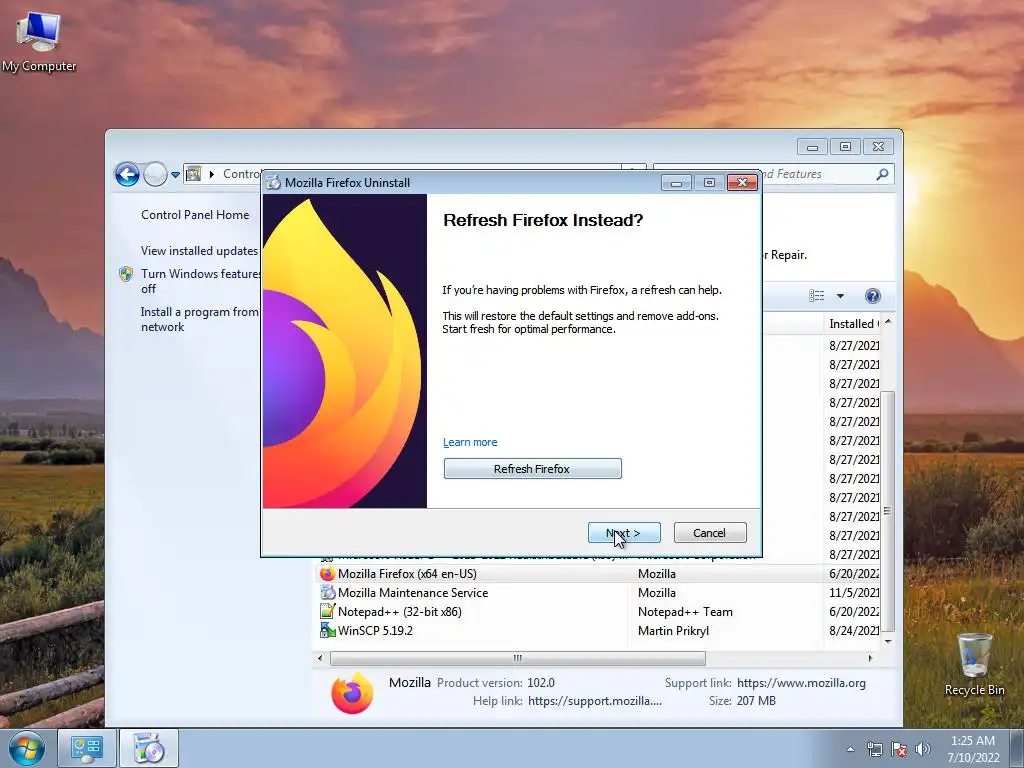Click Turn Windows features shield icon
Viewport: 1024px width, 768px height.
pos(126,274)
